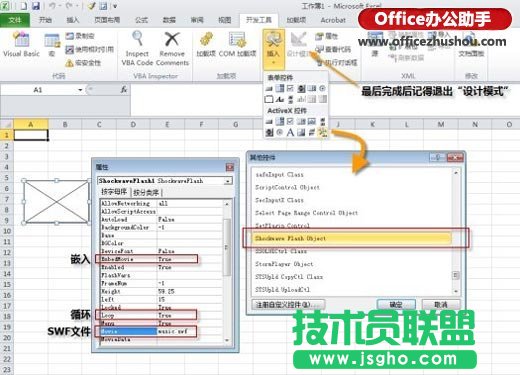520x375 pixels.
Task: Switch to the 数据 data tab
Action: [x=169, y=20]
